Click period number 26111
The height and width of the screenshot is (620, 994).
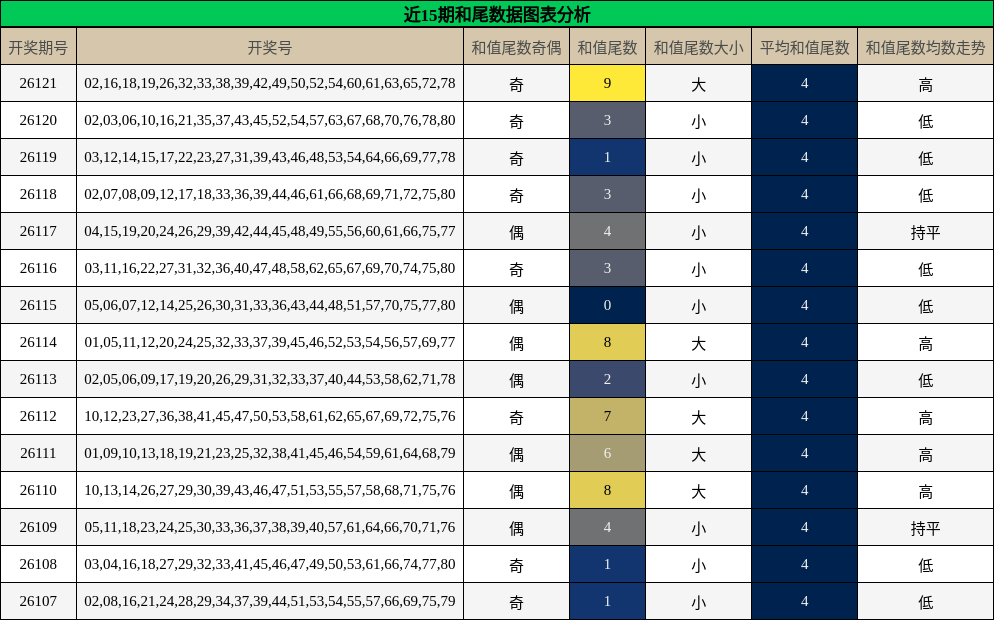pyautogui.click(x=38, y=453)
